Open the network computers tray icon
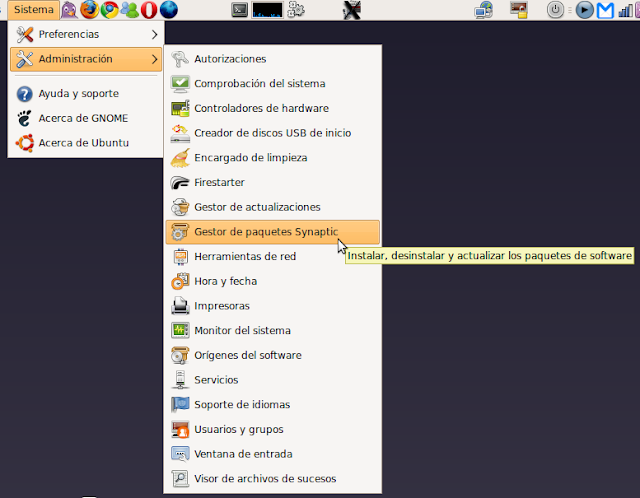Image resolution: width=640 pixels, height=498 pixels. click(484, 10)
